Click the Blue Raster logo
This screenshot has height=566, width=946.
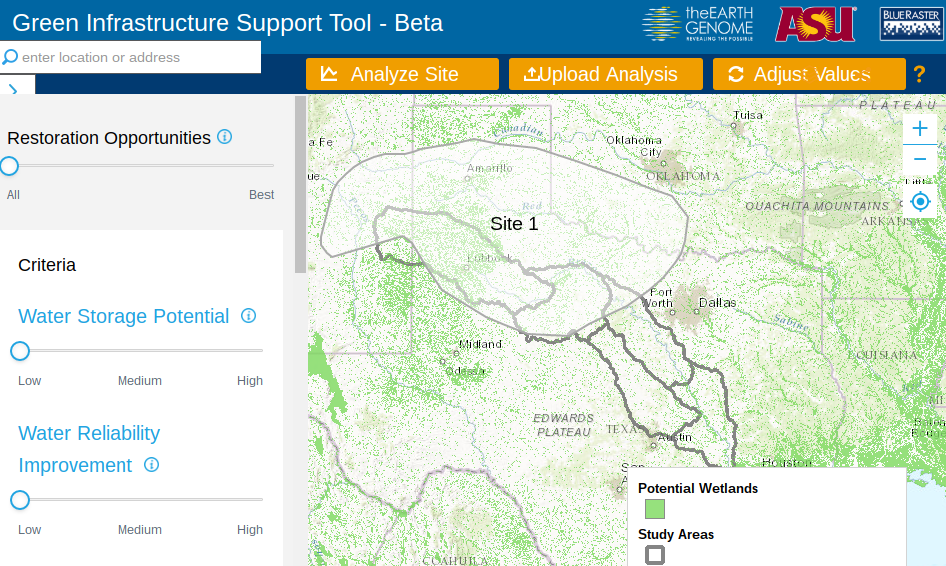pos(911,23)
